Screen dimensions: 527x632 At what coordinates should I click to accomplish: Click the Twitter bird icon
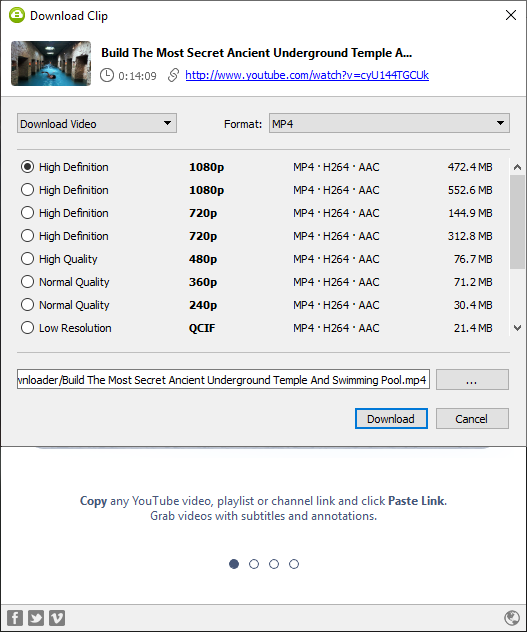pyautogui.click(x=36, y=617)
